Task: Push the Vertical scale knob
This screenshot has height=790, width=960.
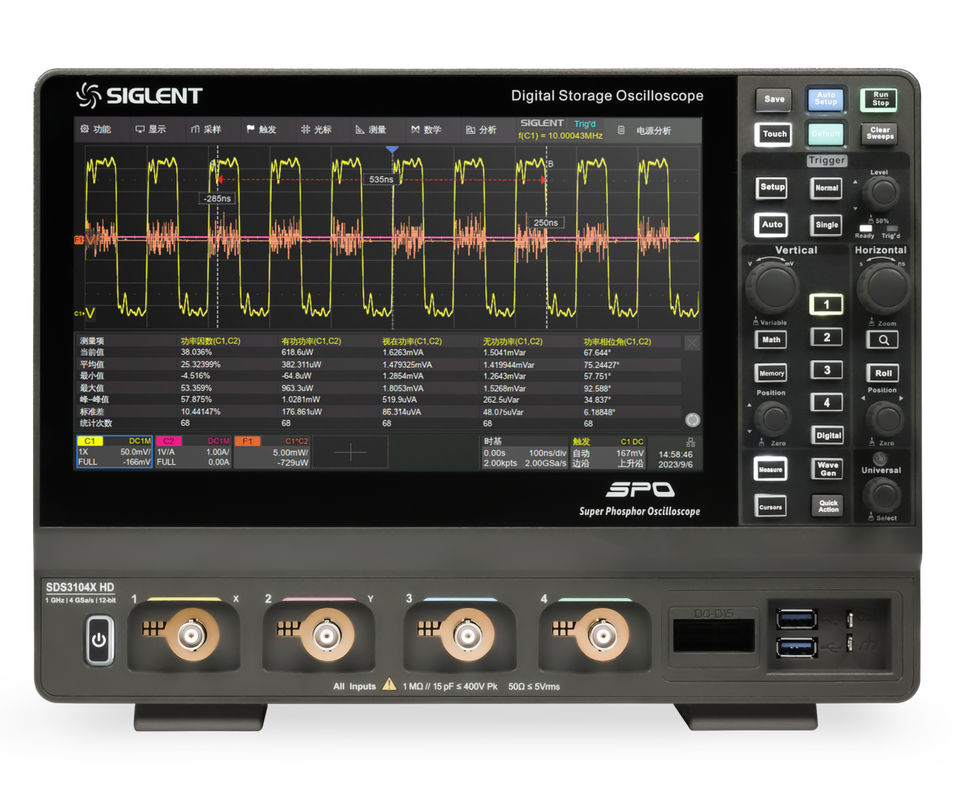Action: pyautogui.click(x=773, y=287)
